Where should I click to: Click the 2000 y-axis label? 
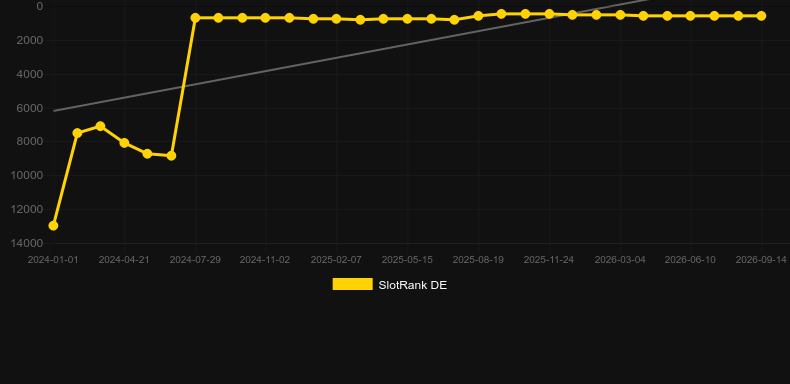[30, 40]
